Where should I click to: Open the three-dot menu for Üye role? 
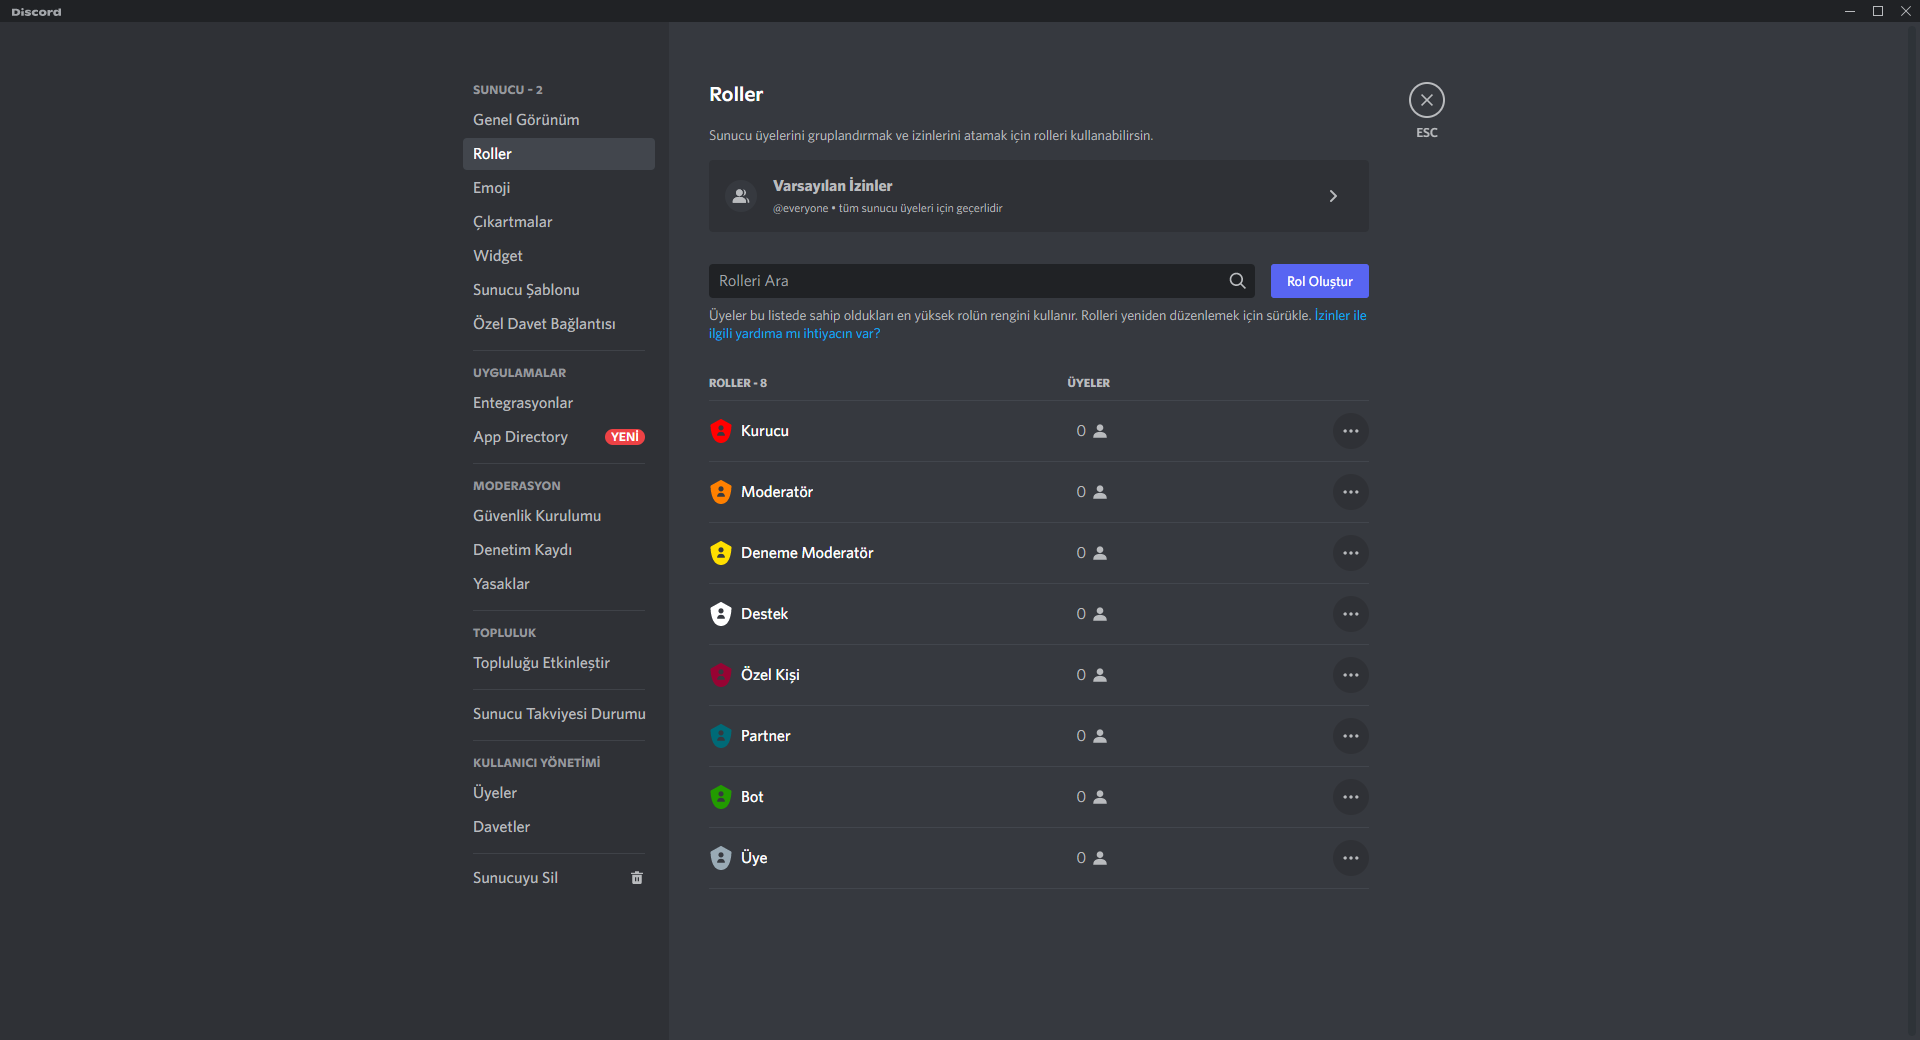[1350, 858]
